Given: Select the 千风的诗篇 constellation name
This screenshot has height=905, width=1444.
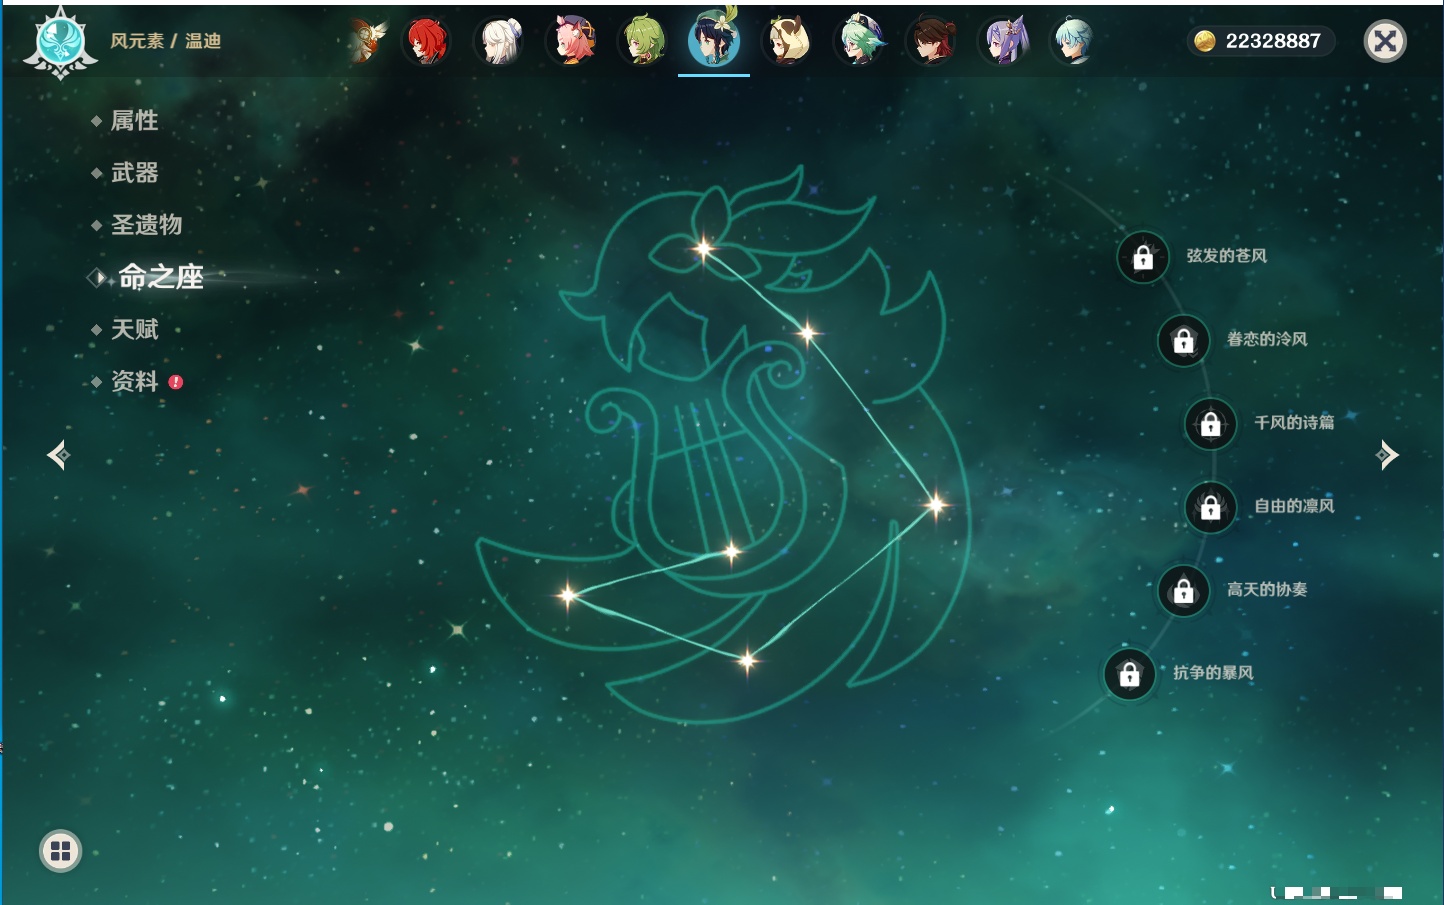Looking at the screenshot, I should pos(1294,422).
